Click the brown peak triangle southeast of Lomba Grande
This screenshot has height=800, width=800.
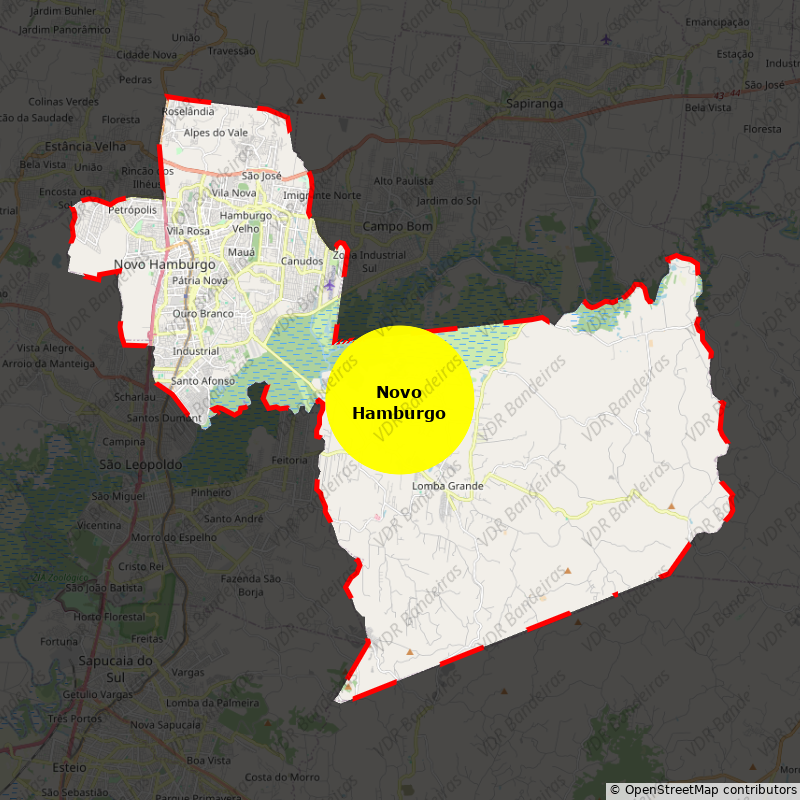coord(567,571)
